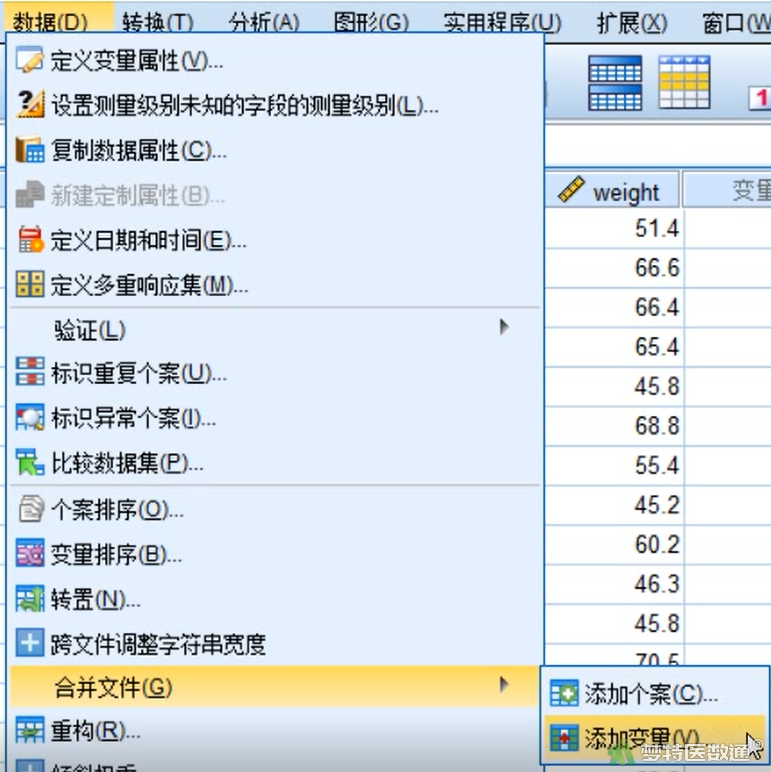This screenshot has height=772, width=771.
Task: Click the 添加个案 submenu icon
Action: pos(564,693)
